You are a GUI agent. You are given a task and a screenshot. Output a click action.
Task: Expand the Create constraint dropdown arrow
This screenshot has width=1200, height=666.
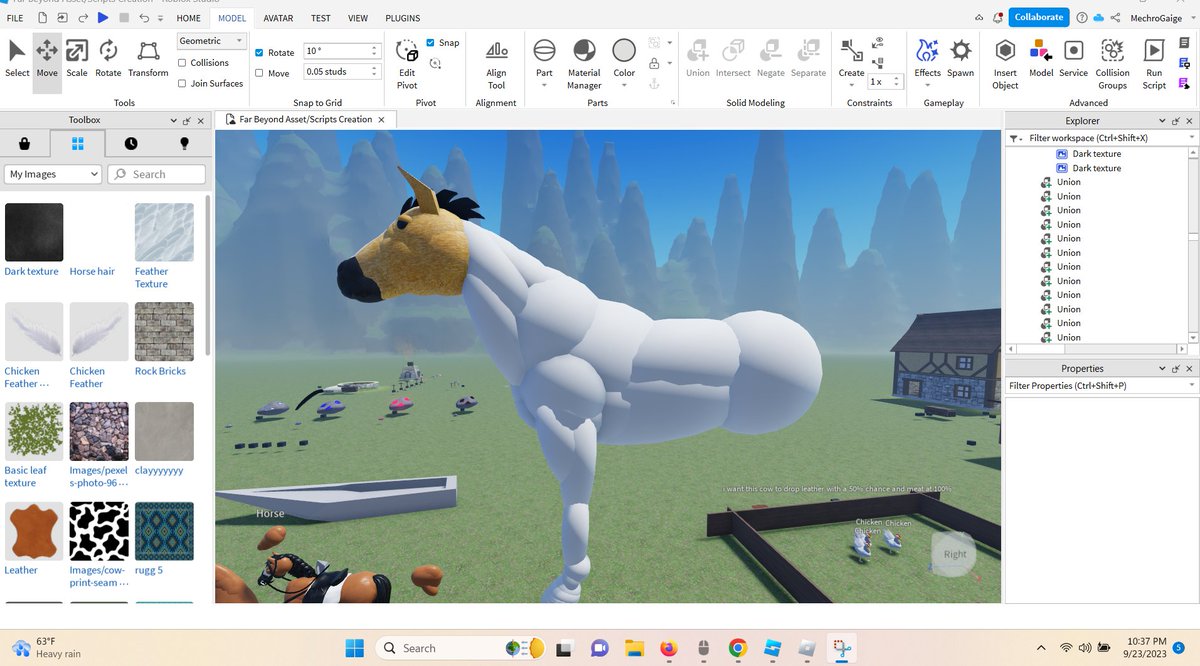coord(851,85)
